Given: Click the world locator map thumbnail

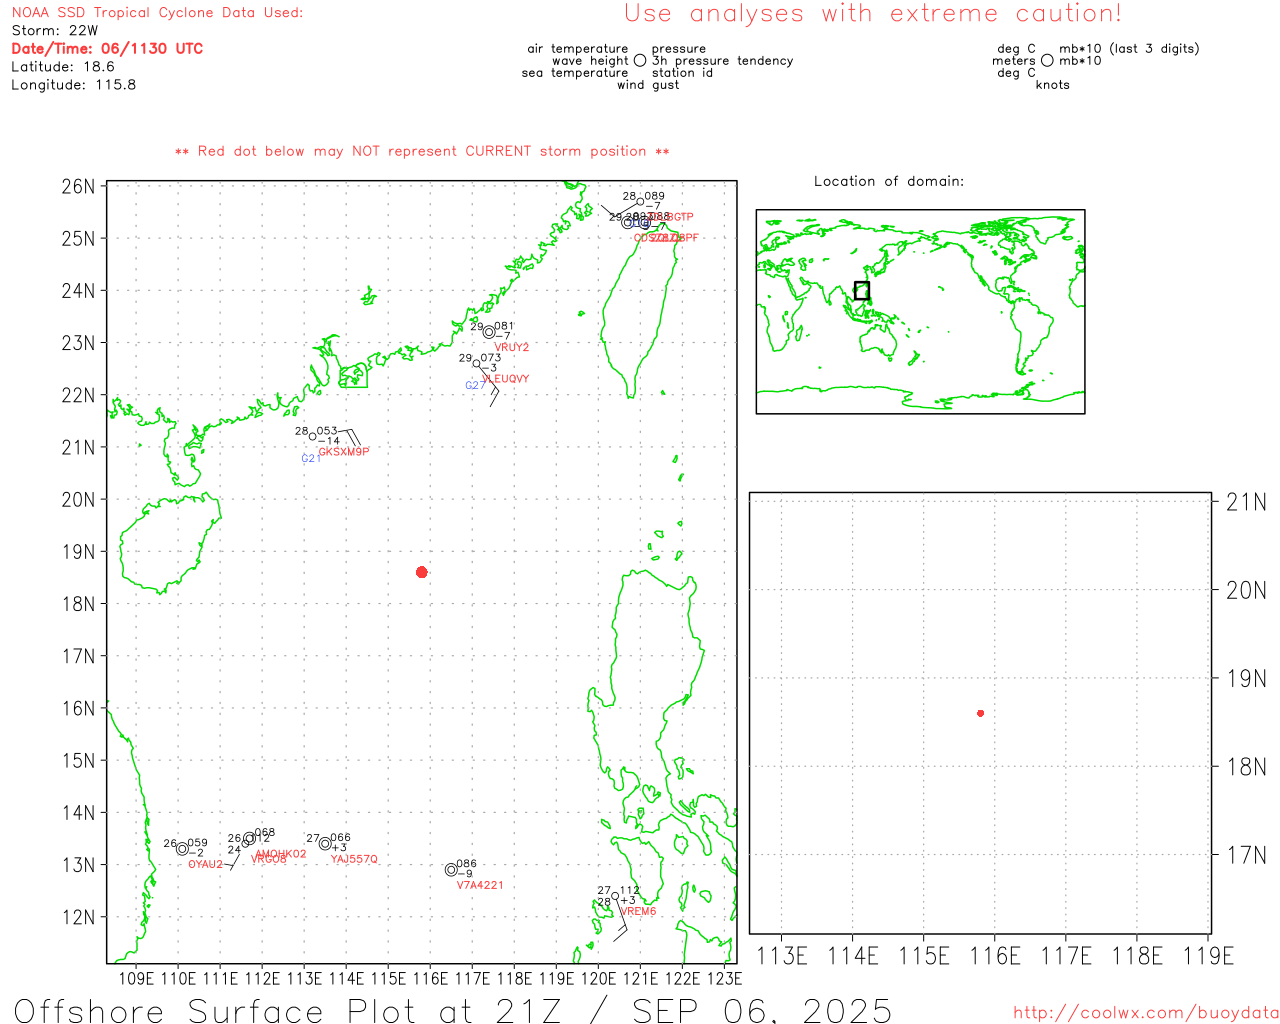Looking at the screenshot, I should [921, 312].
